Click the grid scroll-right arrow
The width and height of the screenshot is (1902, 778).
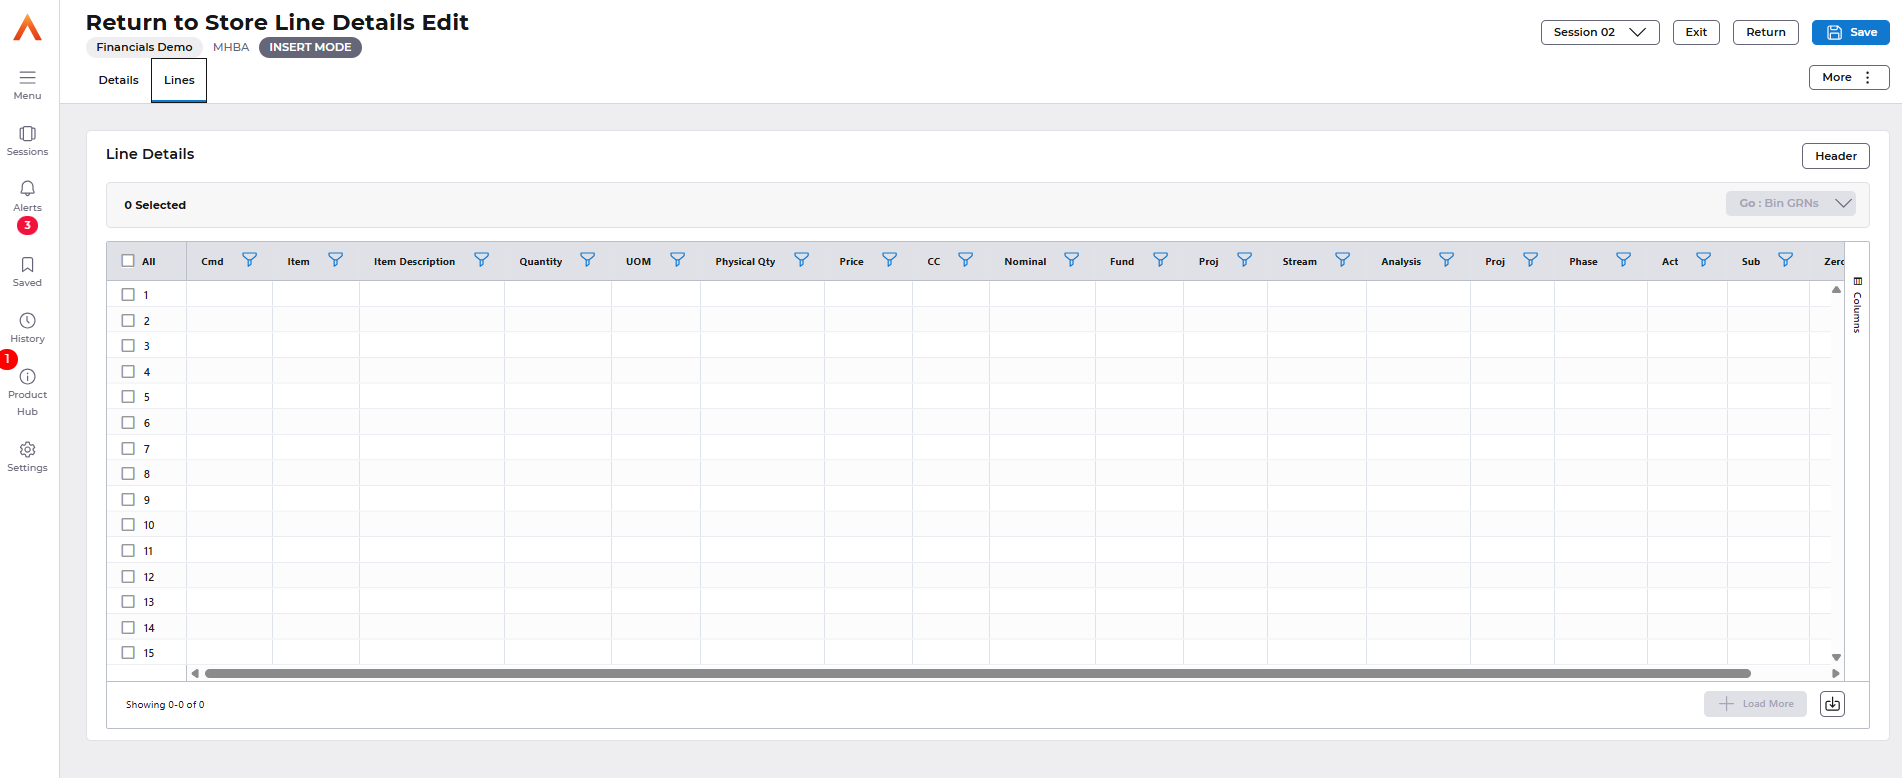pos(1836,674)
